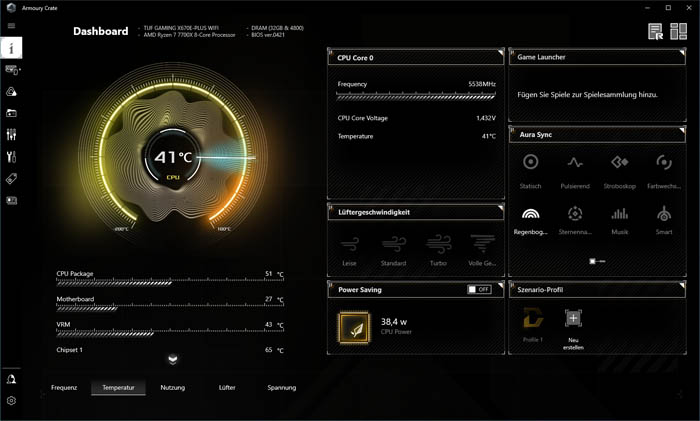Screen dimensions: 700x421
Task: Switch to the Temperatur tab
Action: pos(118,388)
